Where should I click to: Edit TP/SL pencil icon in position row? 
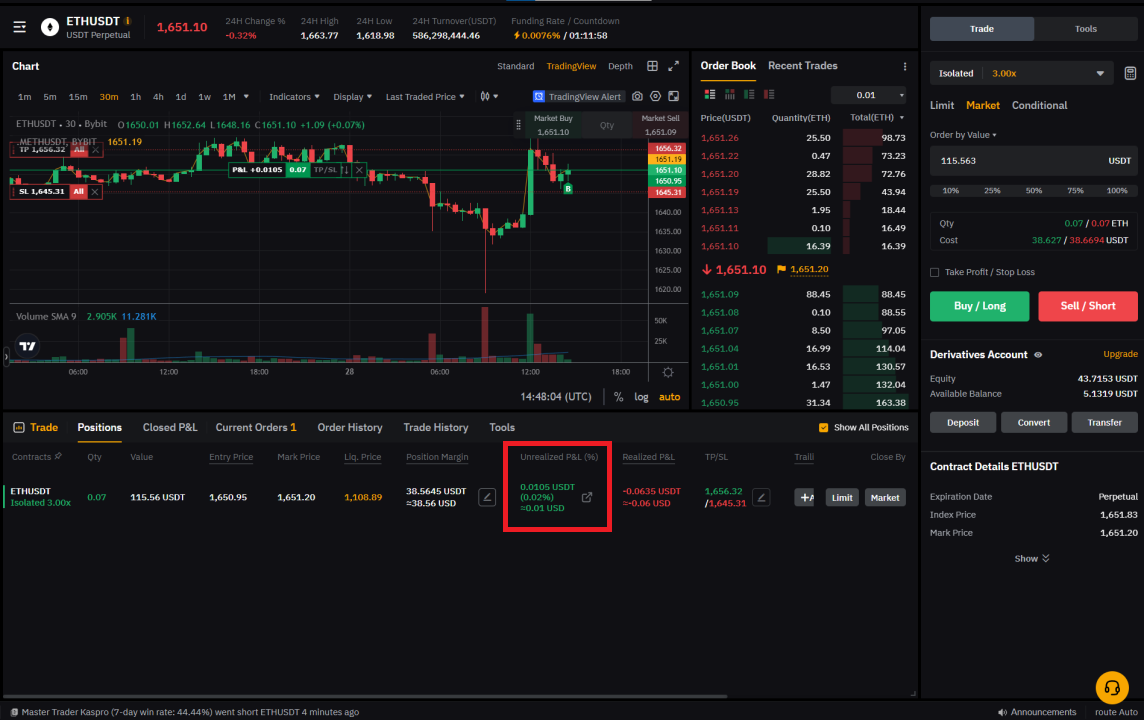pyautogui.click(x=761, y=498)
